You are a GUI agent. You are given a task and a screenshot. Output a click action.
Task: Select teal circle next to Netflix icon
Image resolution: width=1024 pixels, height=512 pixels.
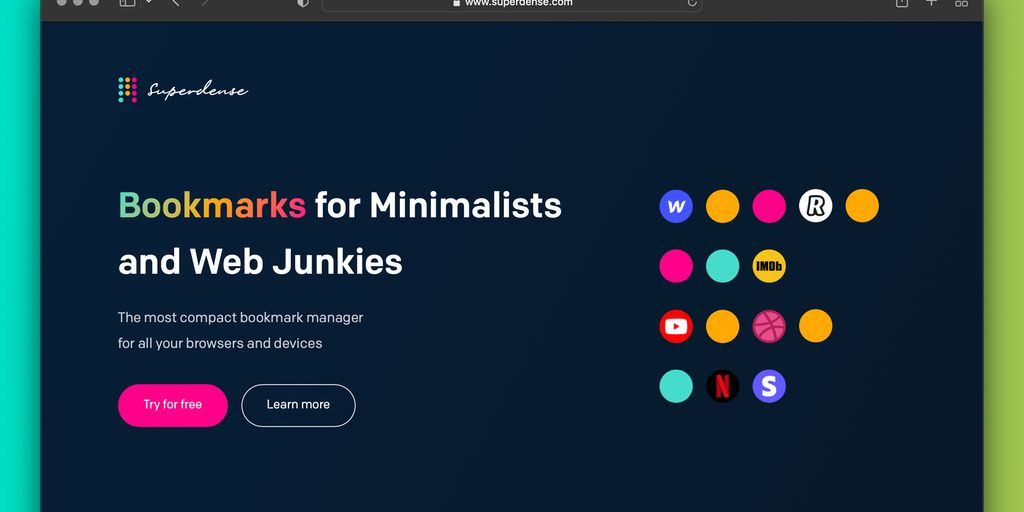[x=676, y=386]
